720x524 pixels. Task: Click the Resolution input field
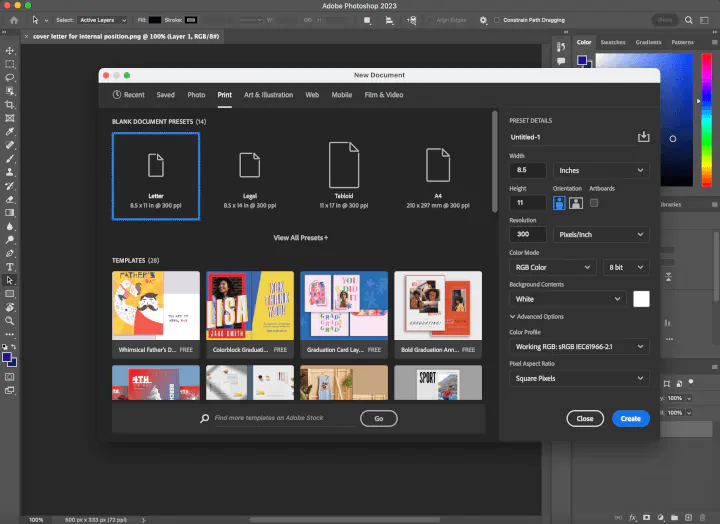pyautogui.click(x=528, y=234)
